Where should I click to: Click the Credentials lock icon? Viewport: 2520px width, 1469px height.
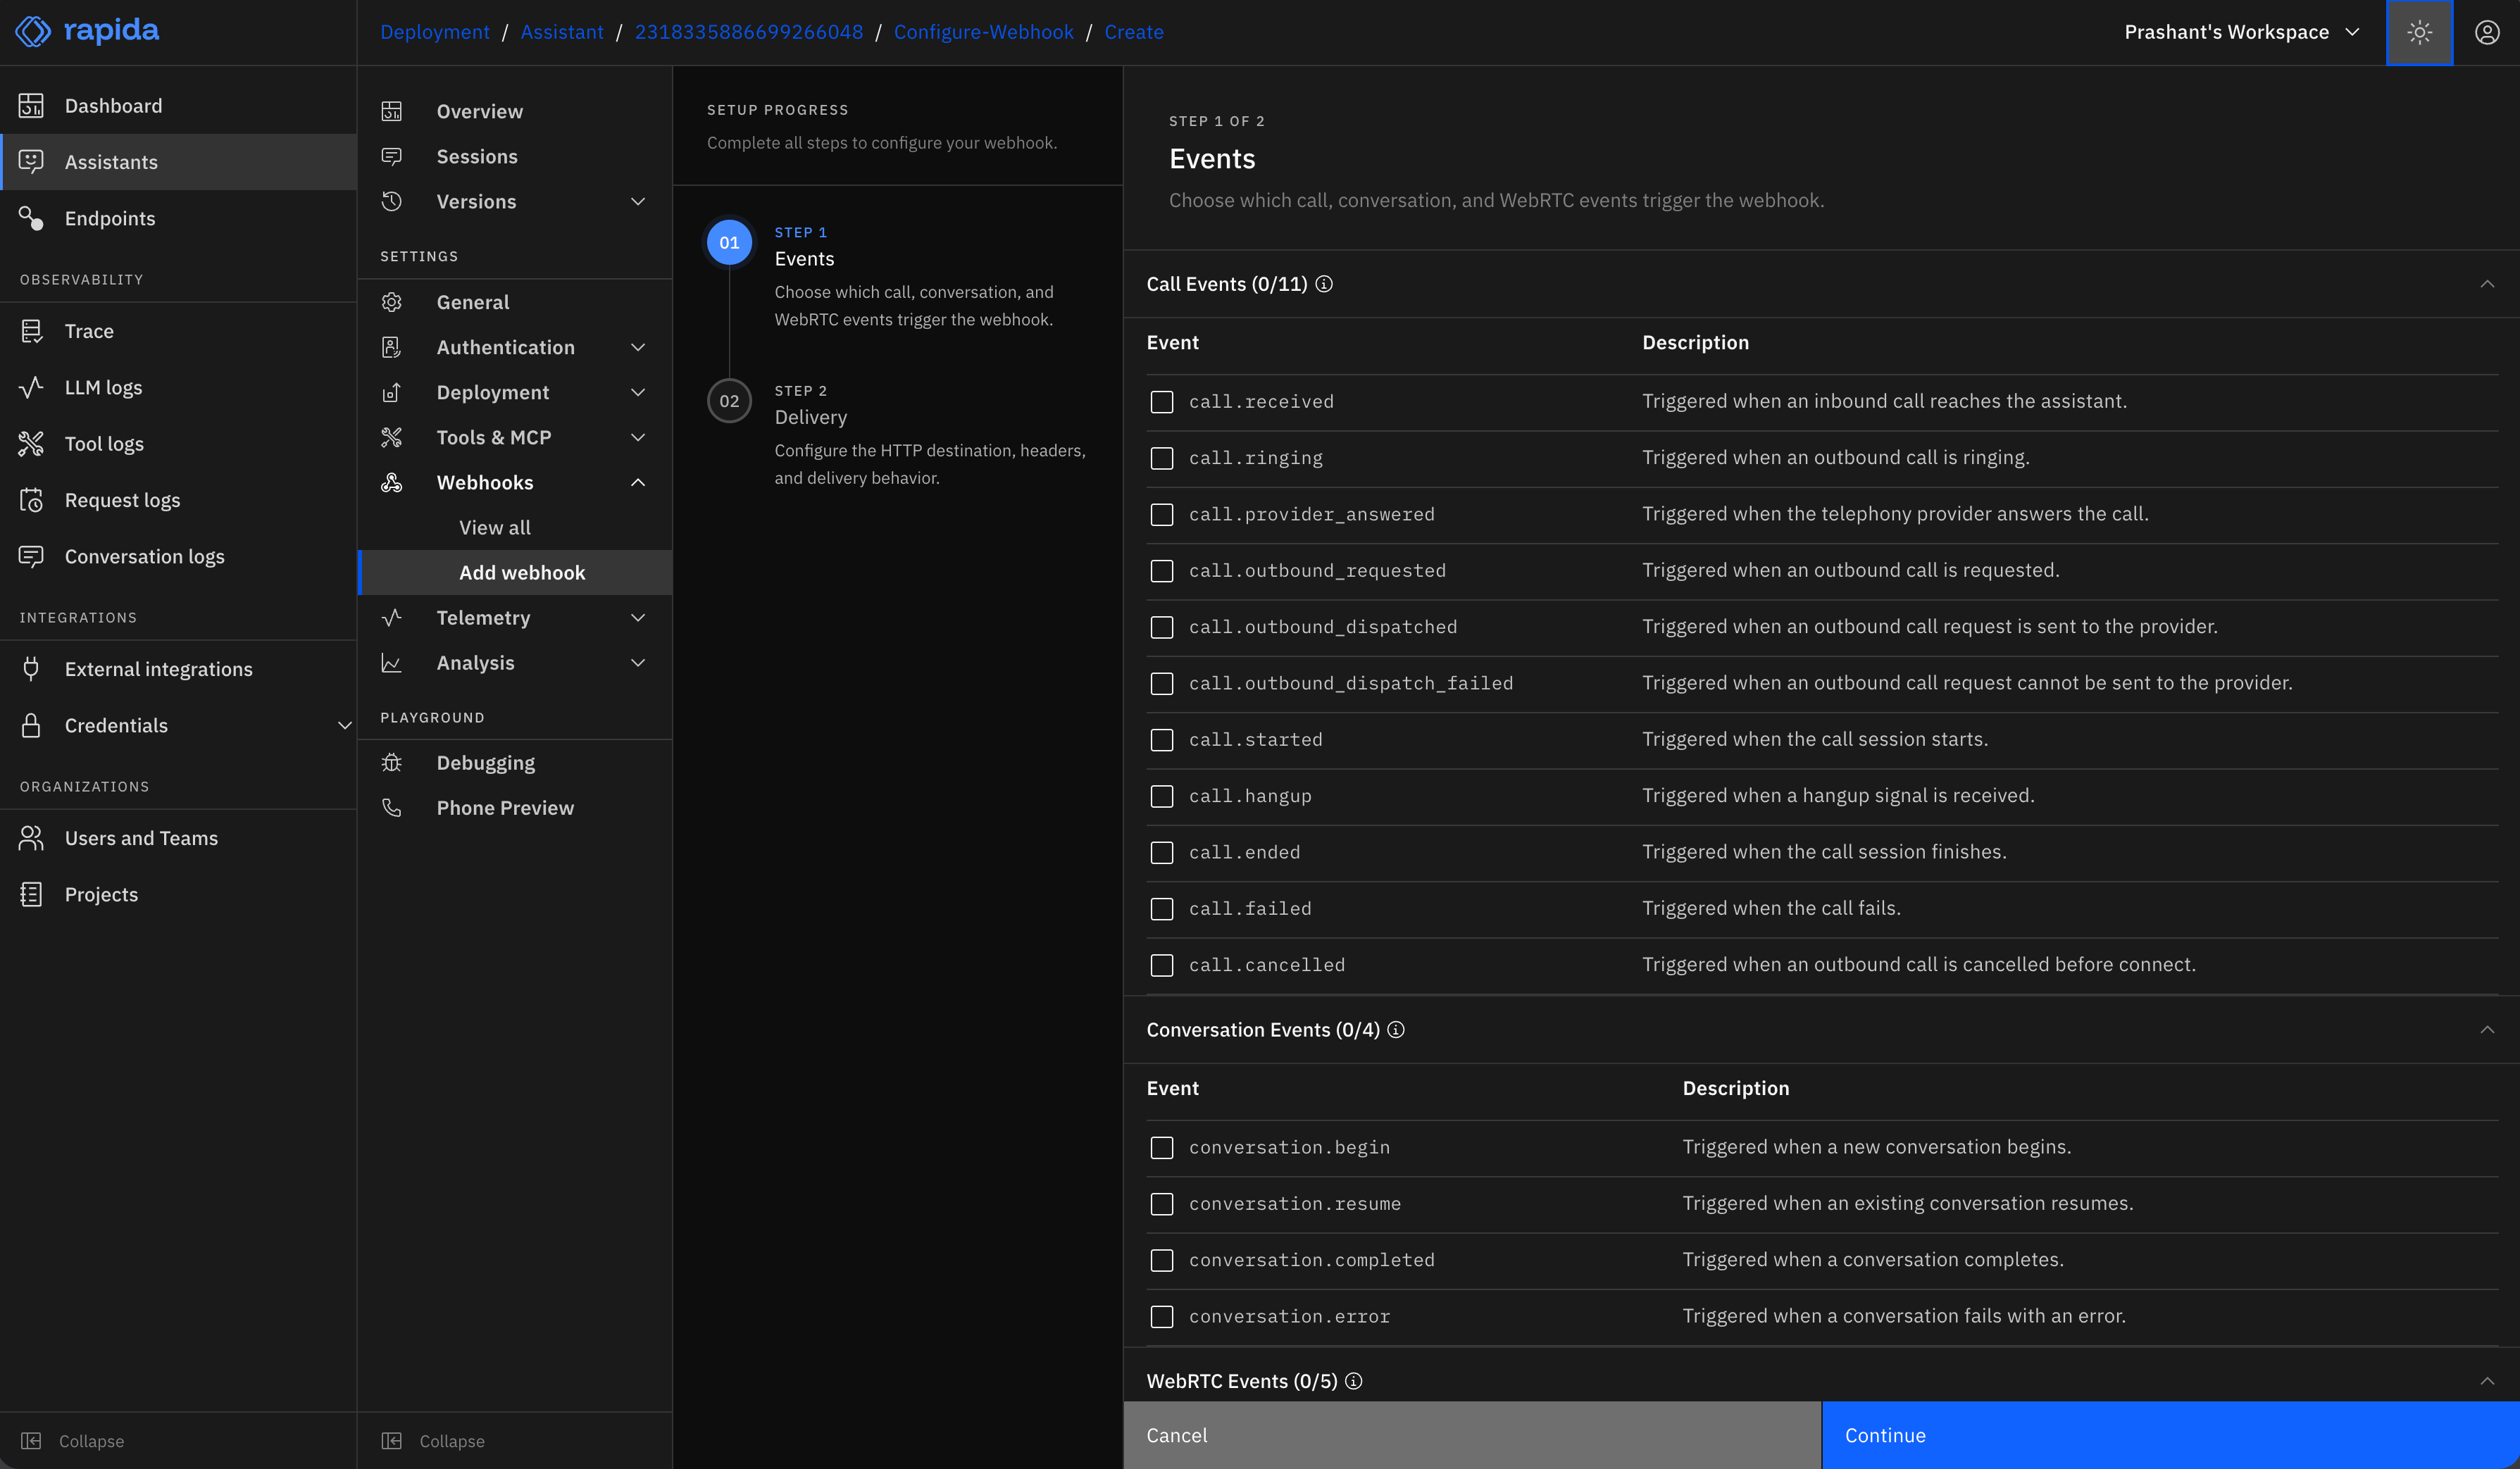point(31,725)
